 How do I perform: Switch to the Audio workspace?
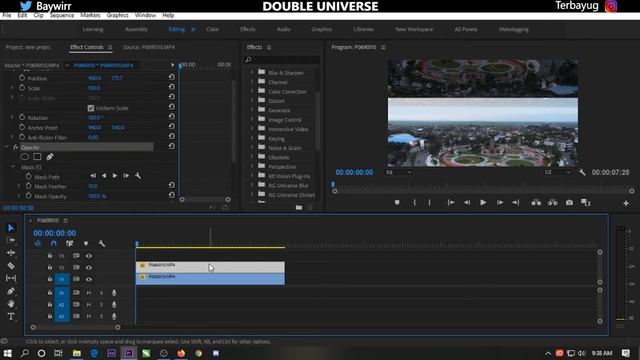tap(284, 29)
